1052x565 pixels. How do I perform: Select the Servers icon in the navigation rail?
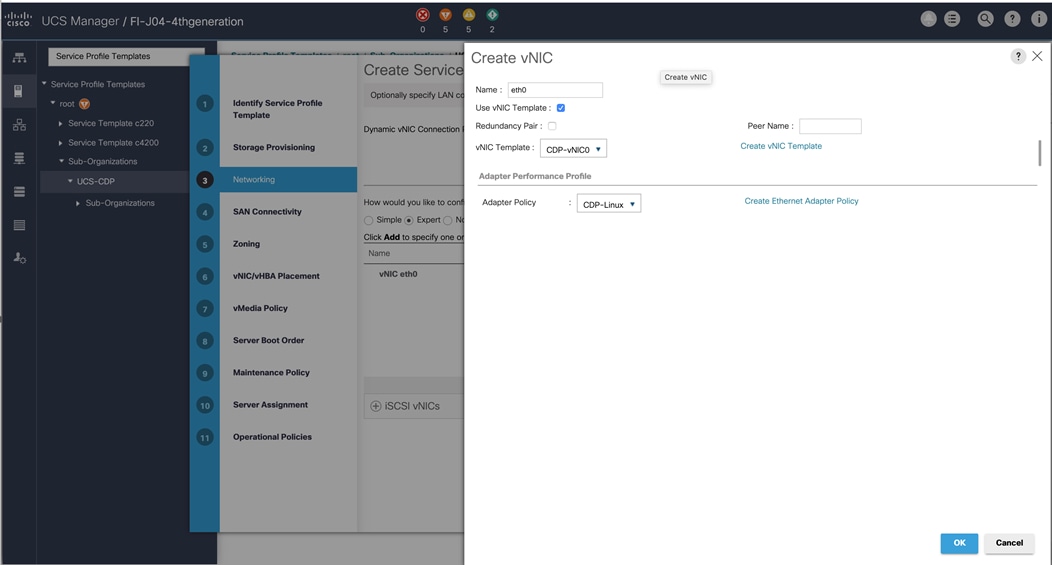[19, 91]
